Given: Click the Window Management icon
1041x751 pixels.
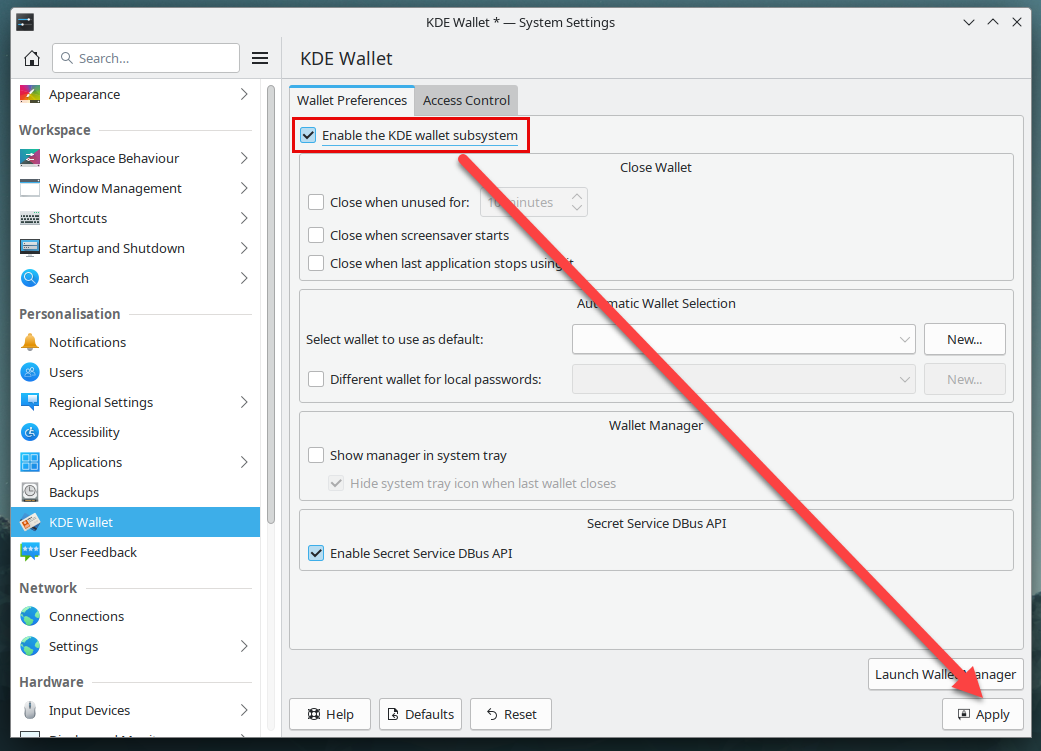Looking at the screenshot, I should coord(30,189).
